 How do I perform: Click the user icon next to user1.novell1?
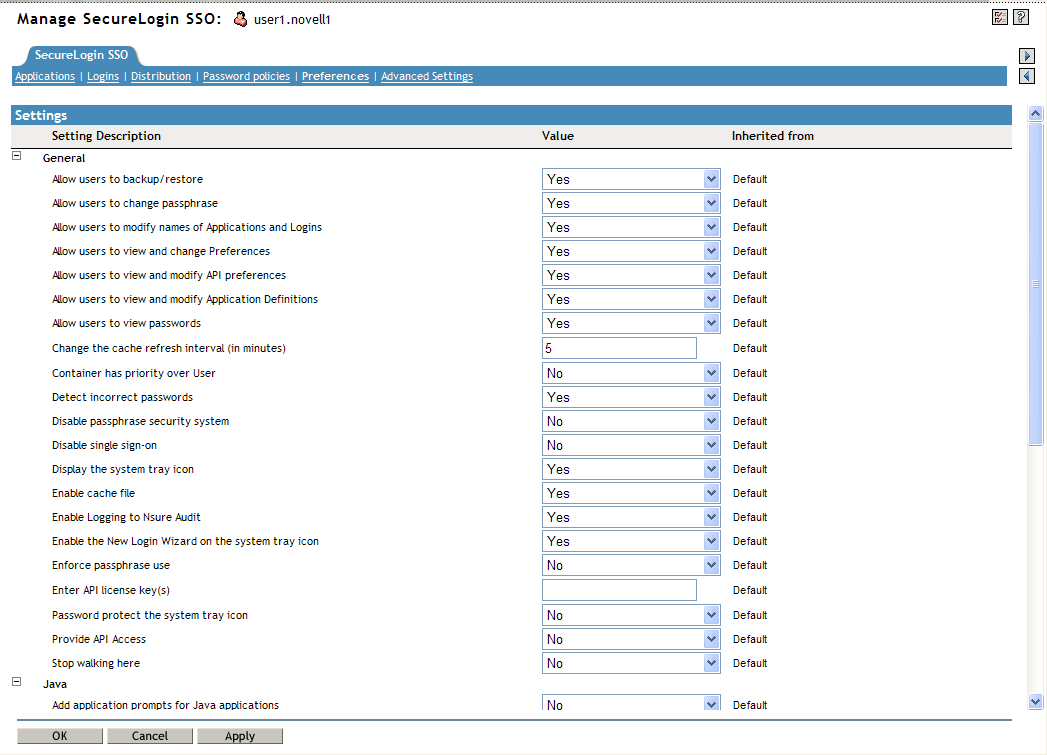tap(238, 18)
